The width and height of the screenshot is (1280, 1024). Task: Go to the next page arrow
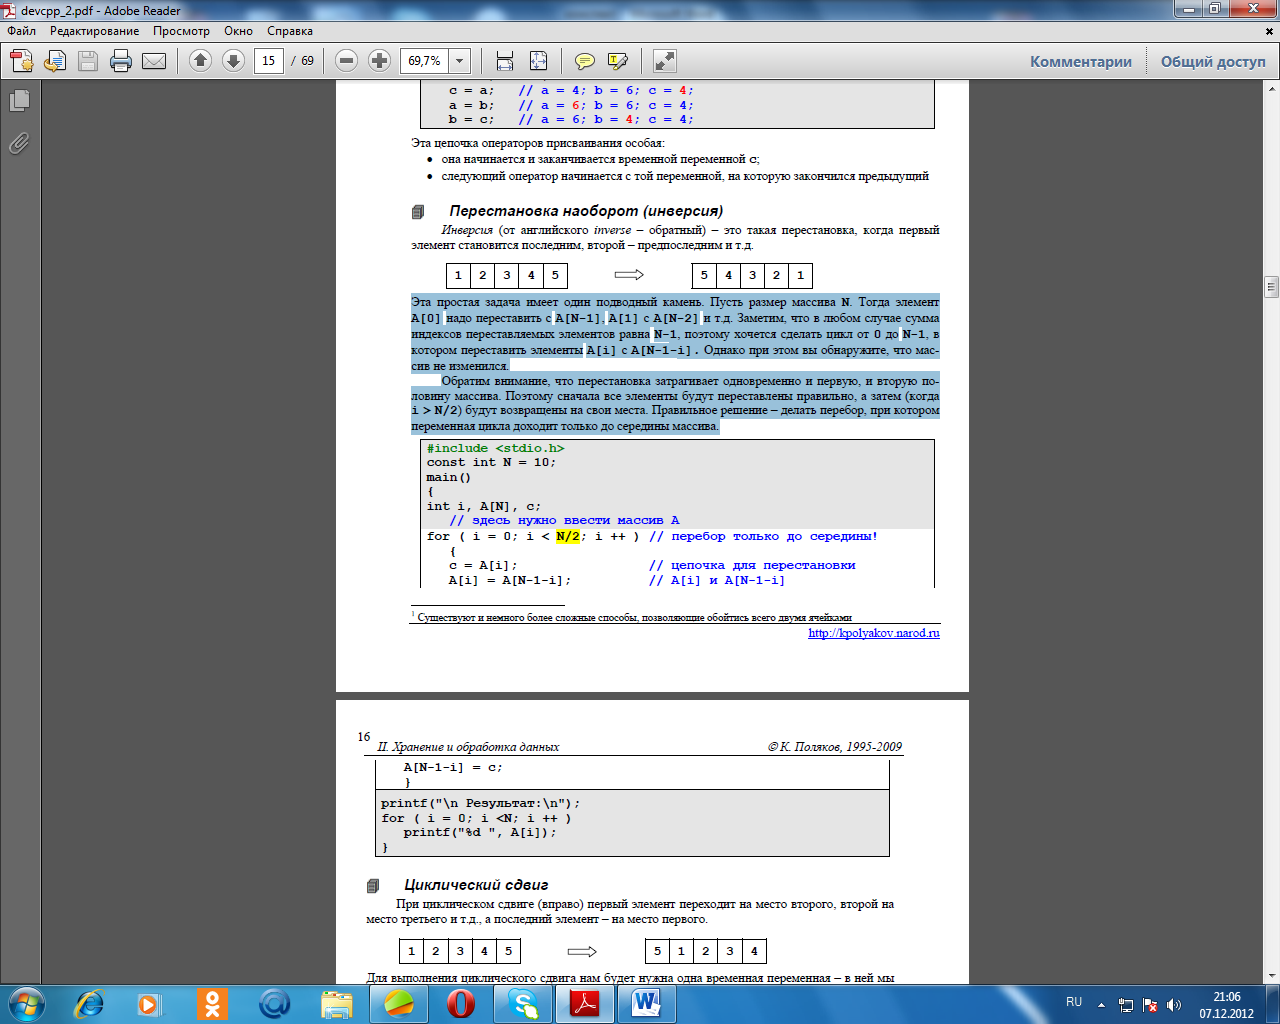[x=233, y=61]
